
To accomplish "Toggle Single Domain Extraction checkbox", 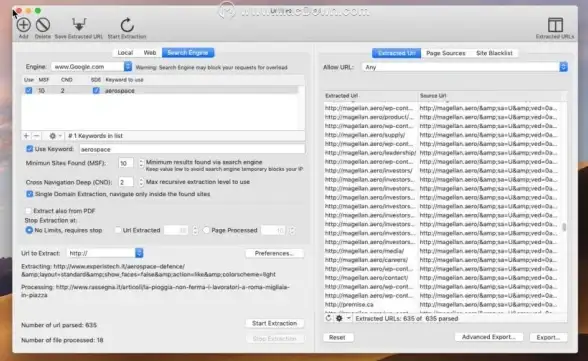I will pyautogui.click(x=29, y=194).
